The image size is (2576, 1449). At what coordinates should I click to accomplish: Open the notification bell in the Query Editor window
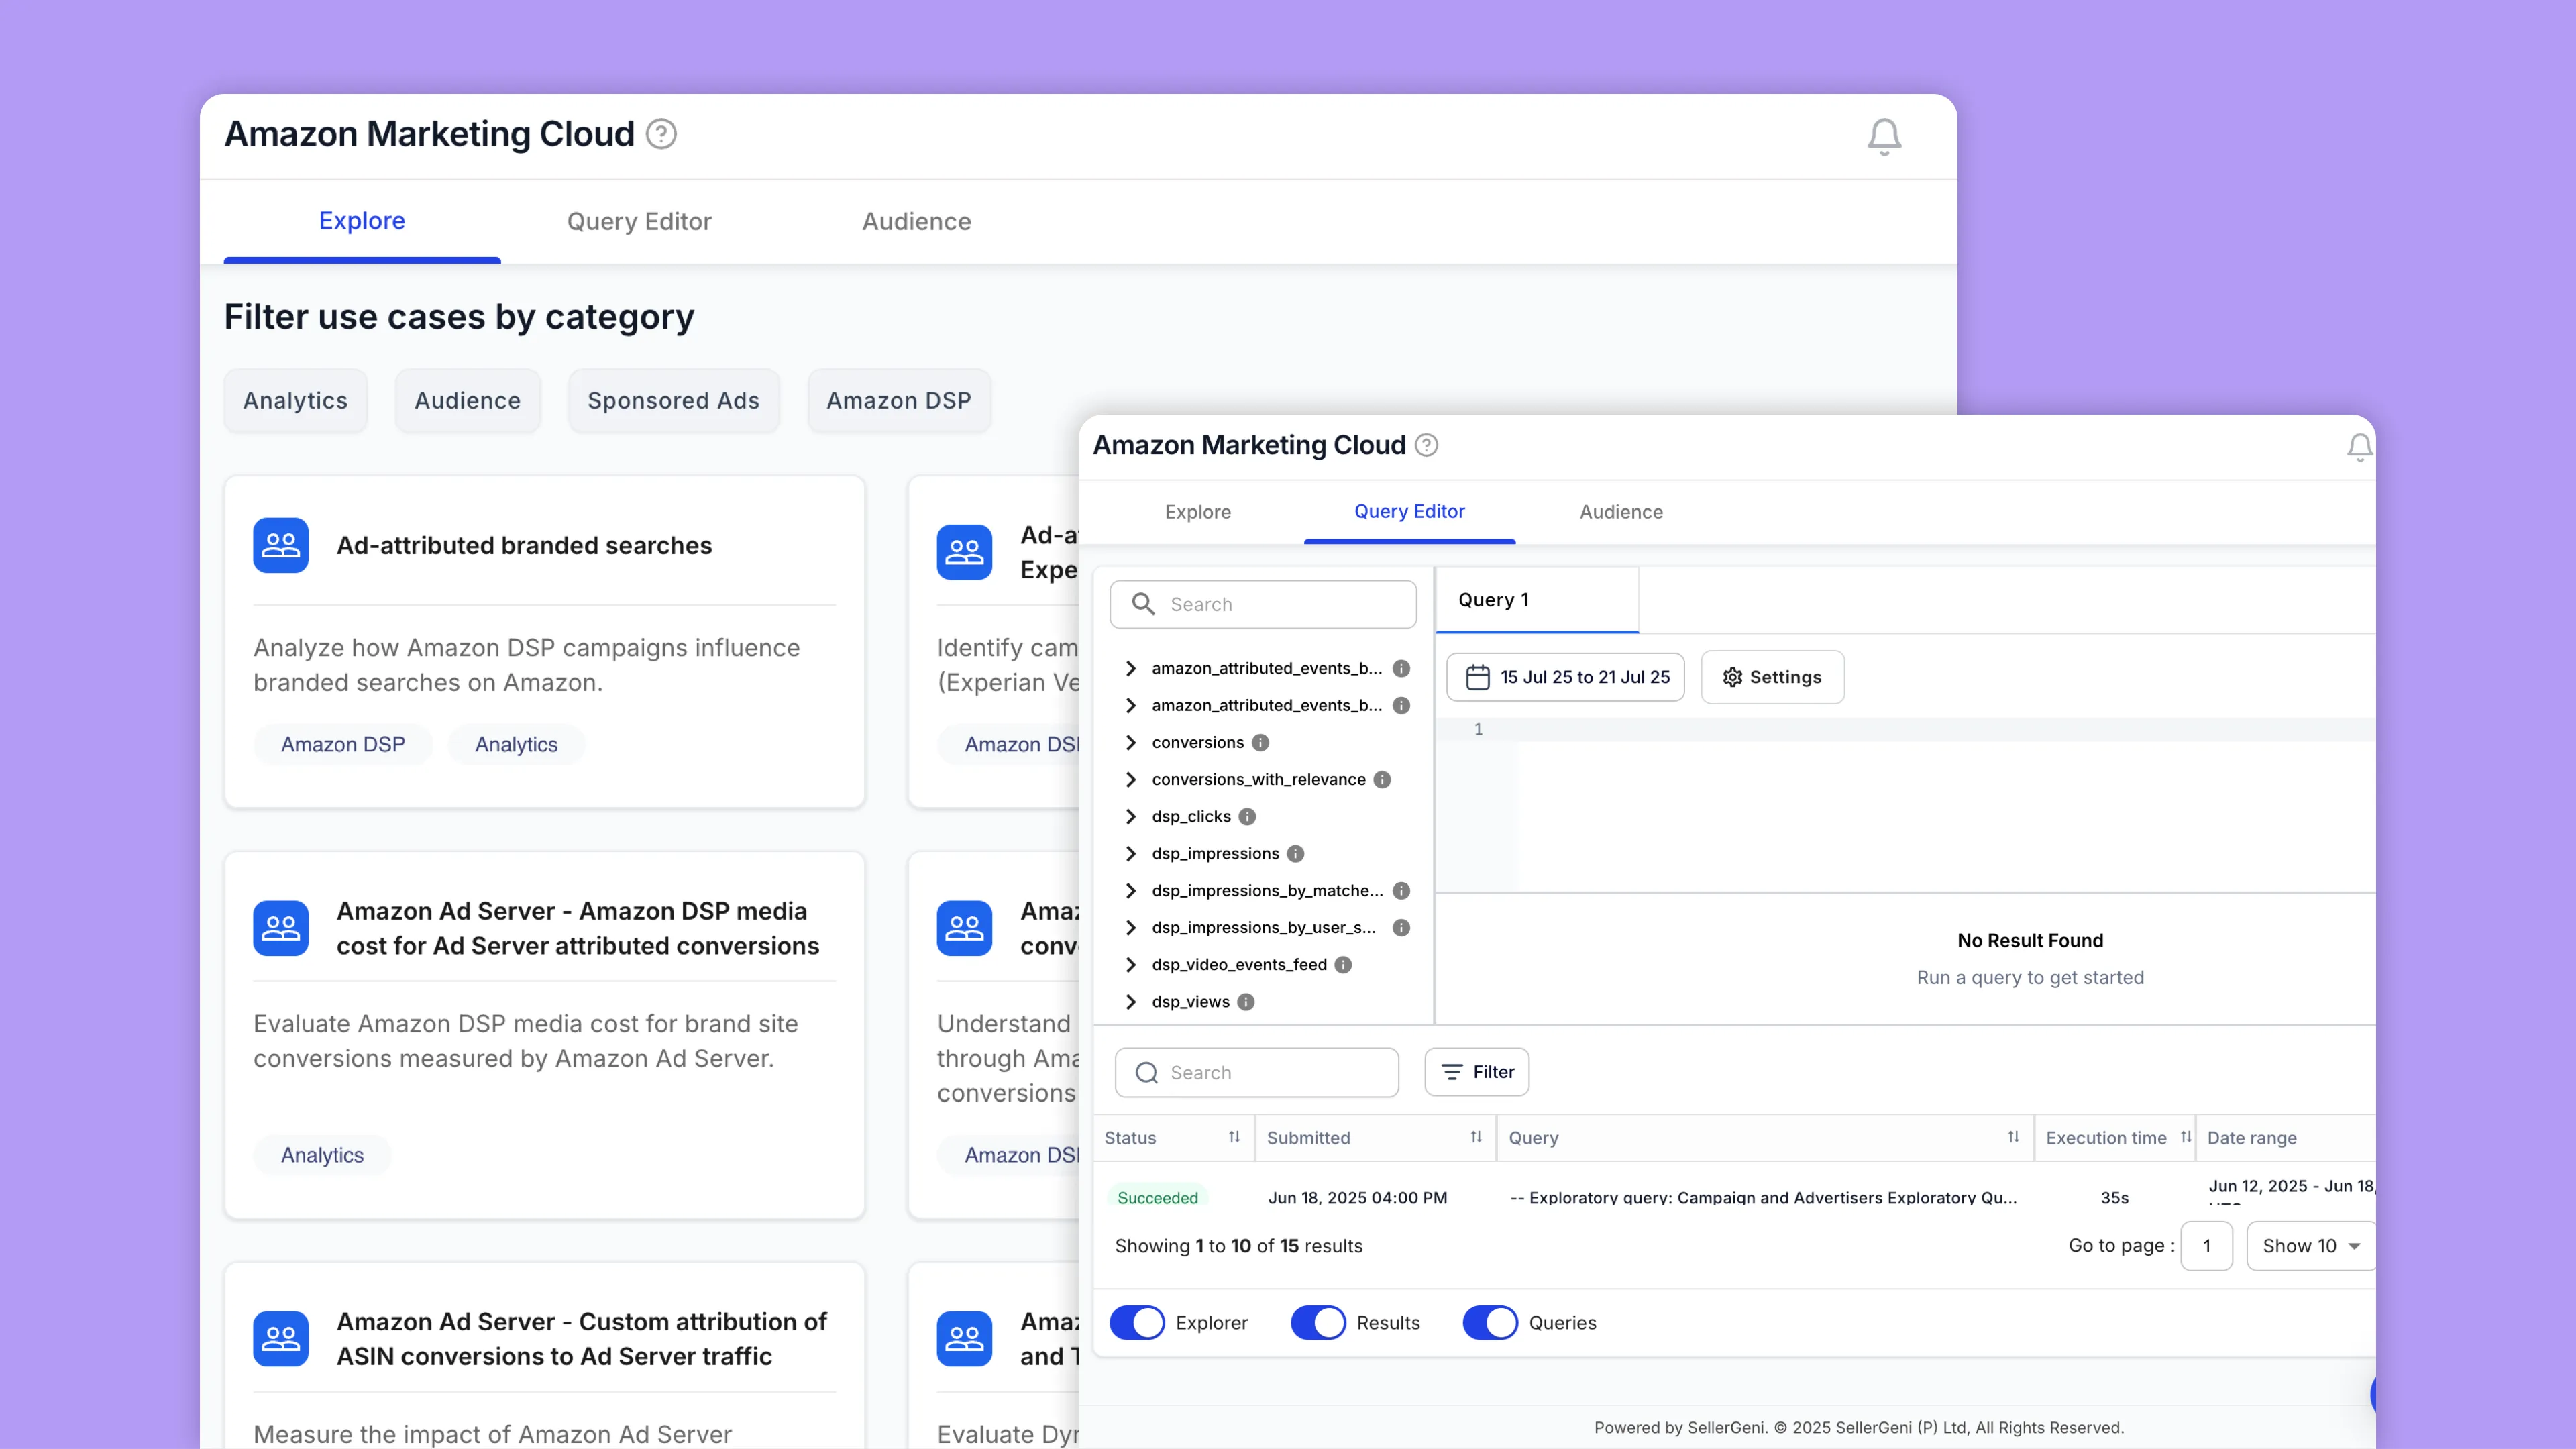(x=2359, y=446)
